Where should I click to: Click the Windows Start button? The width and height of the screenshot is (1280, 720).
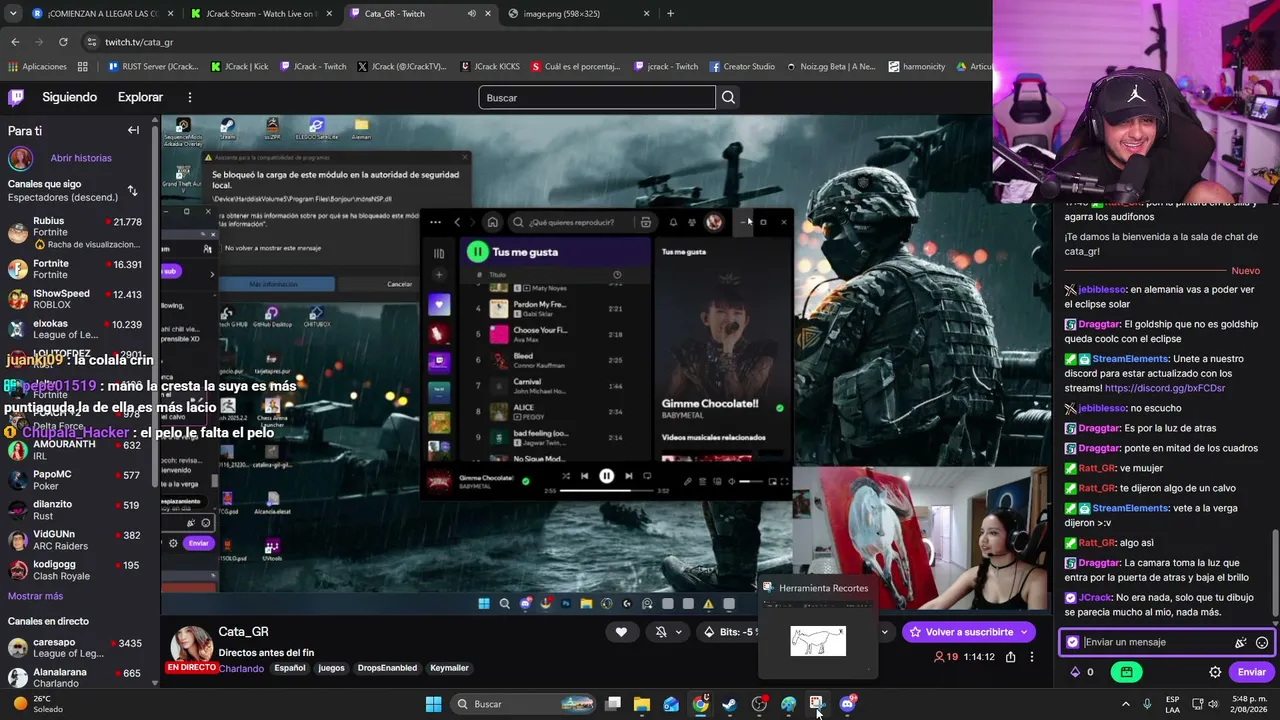(433, 704)
